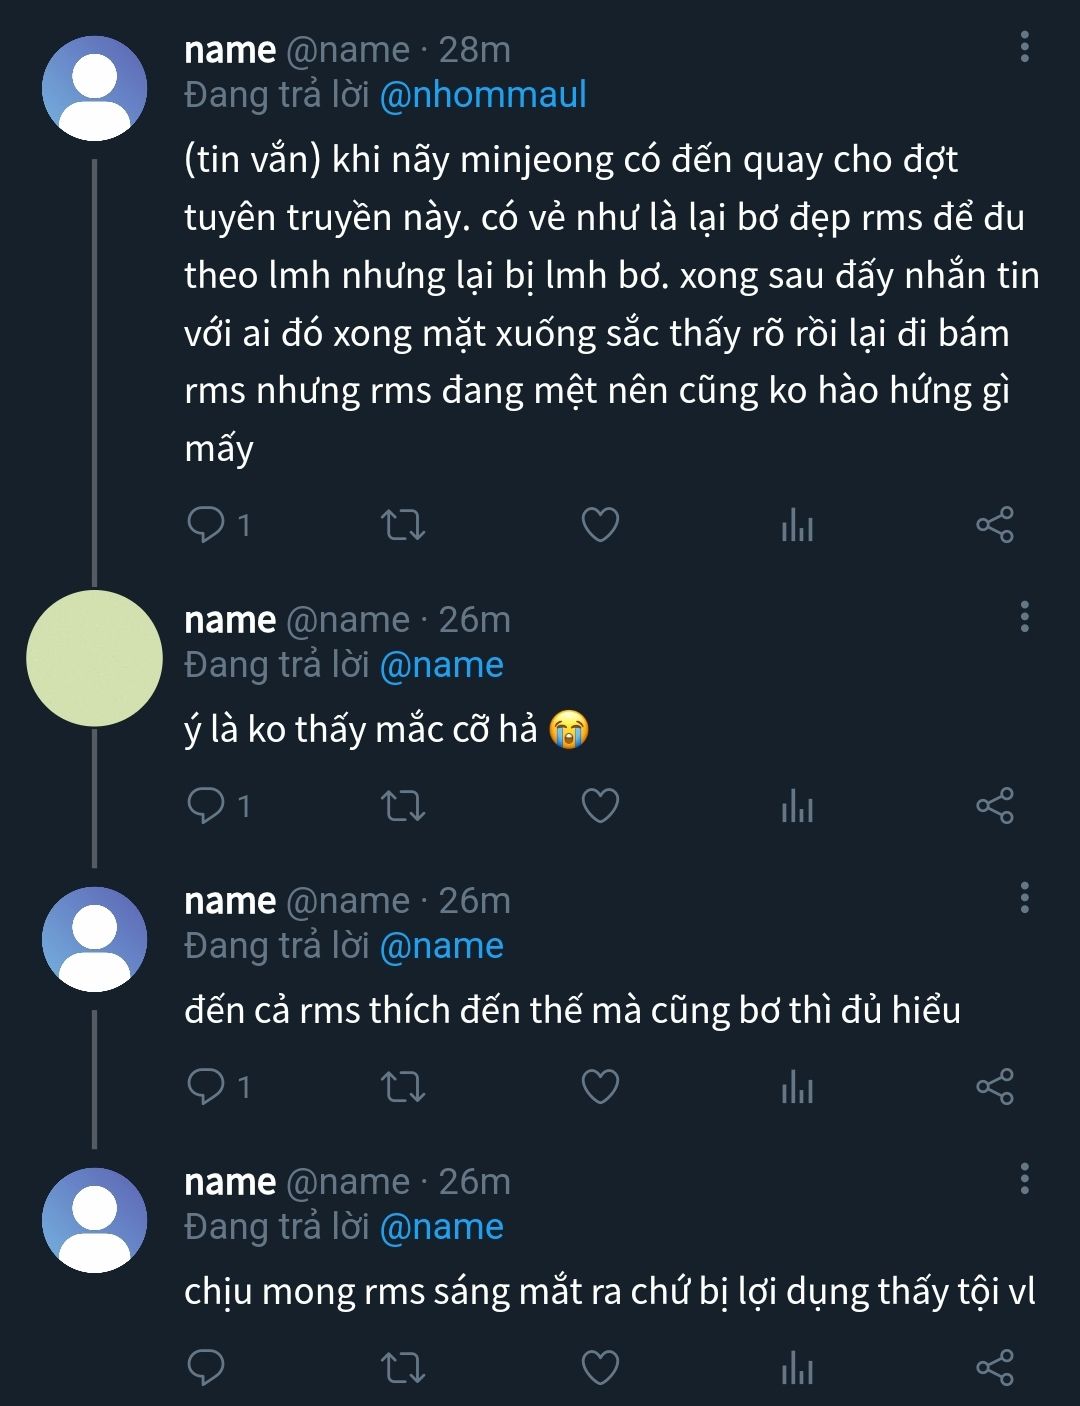Open the @nhommaul profile link

(483, 95)
